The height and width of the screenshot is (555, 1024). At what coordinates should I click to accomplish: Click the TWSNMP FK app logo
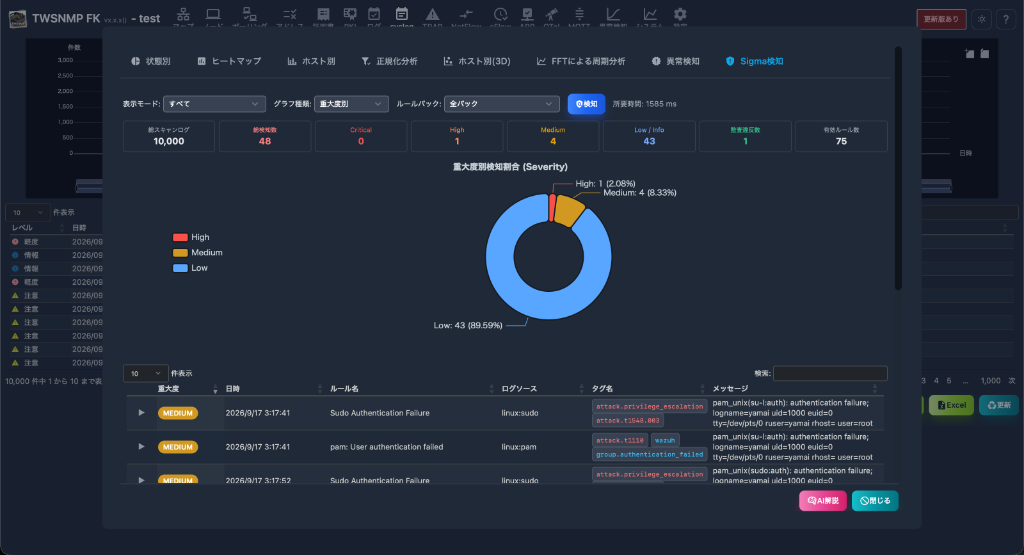(x=18, y=18)
